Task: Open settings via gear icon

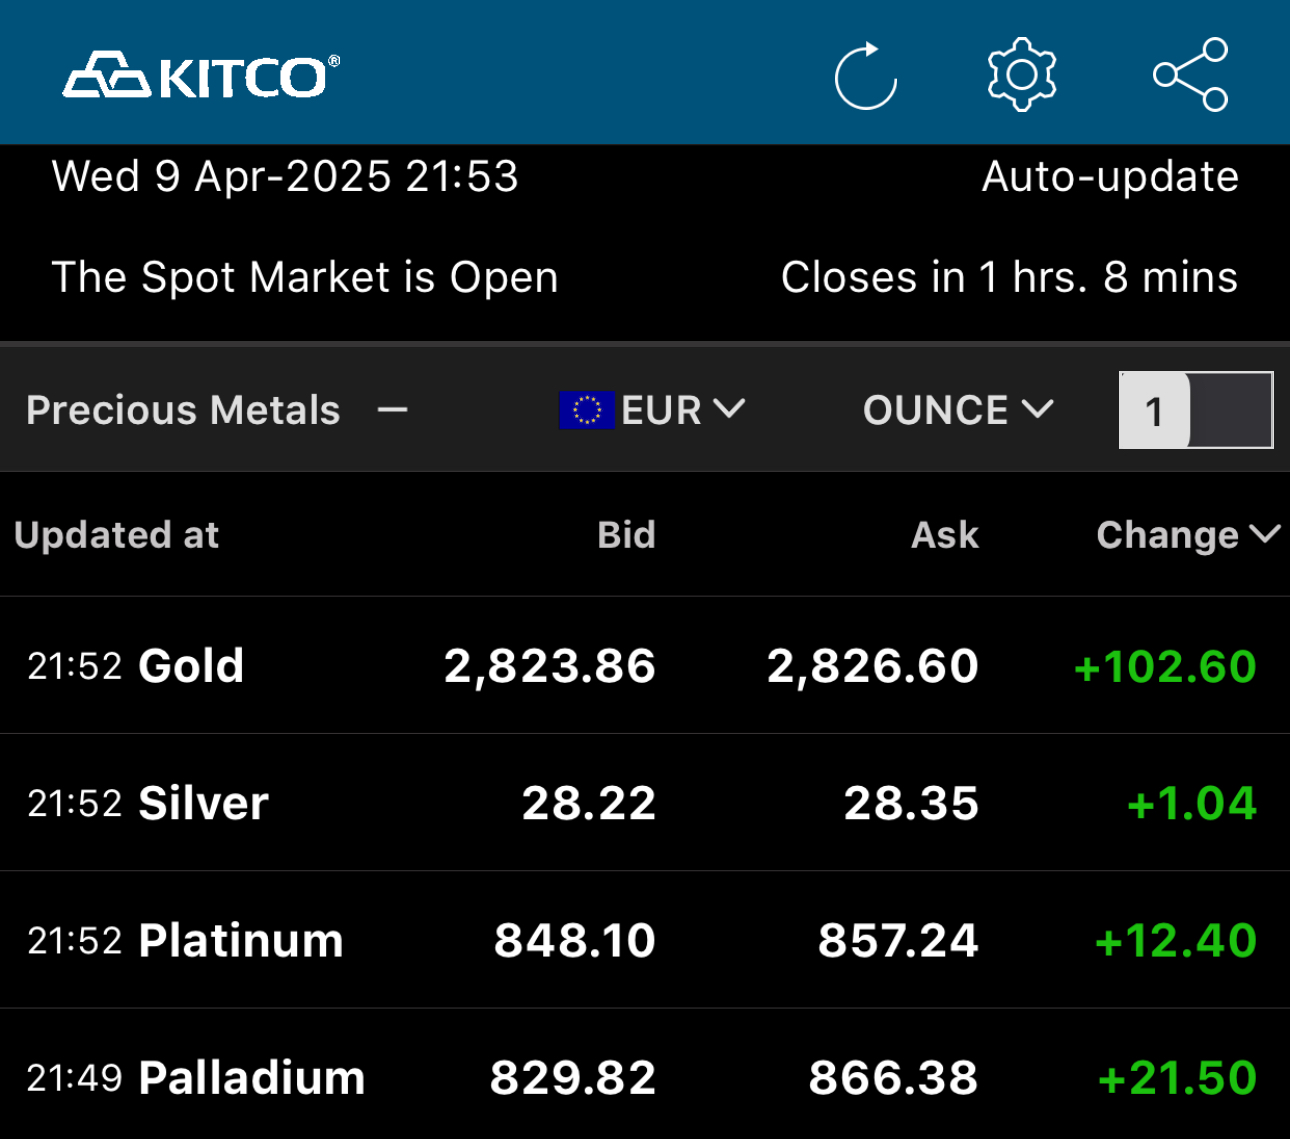Action: (x=1021, y=75)
